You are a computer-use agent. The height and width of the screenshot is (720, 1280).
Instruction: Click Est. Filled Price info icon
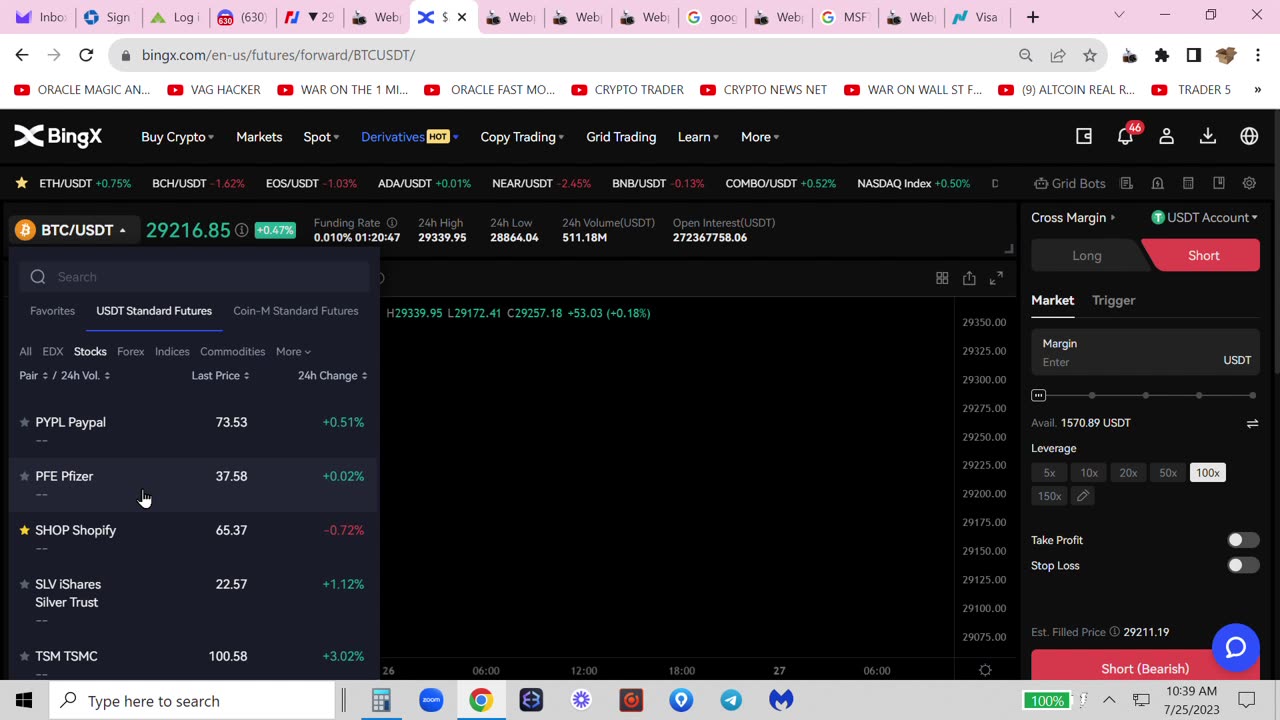point(1114,632)
